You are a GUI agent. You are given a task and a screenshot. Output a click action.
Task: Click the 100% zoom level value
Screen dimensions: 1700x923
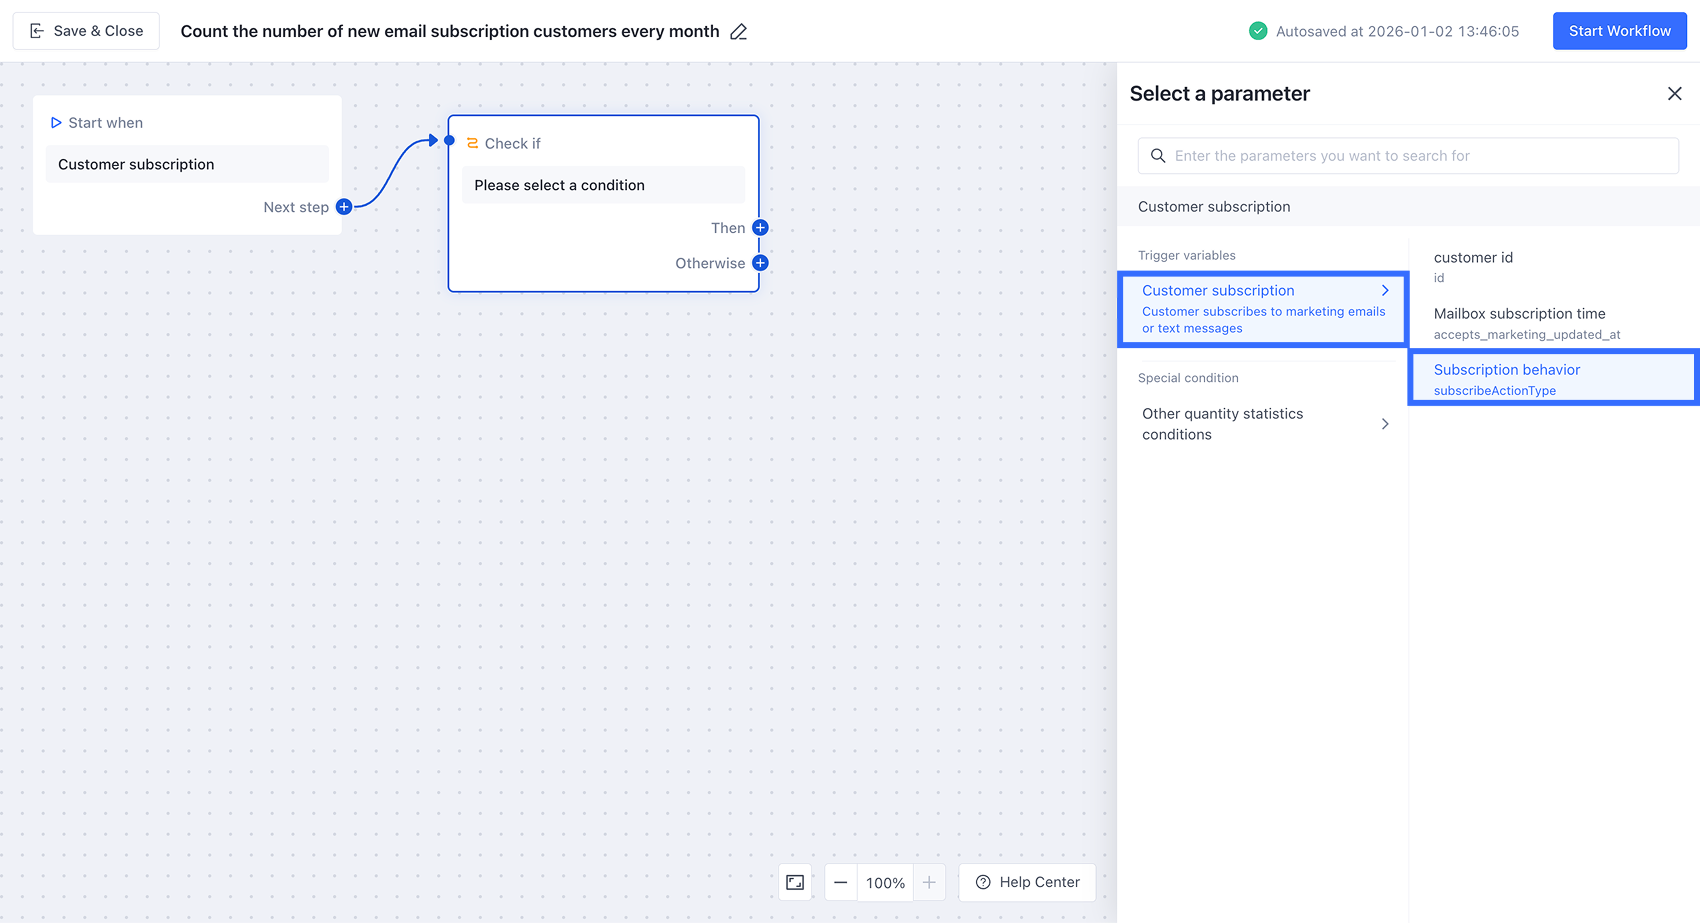[885, 883]
